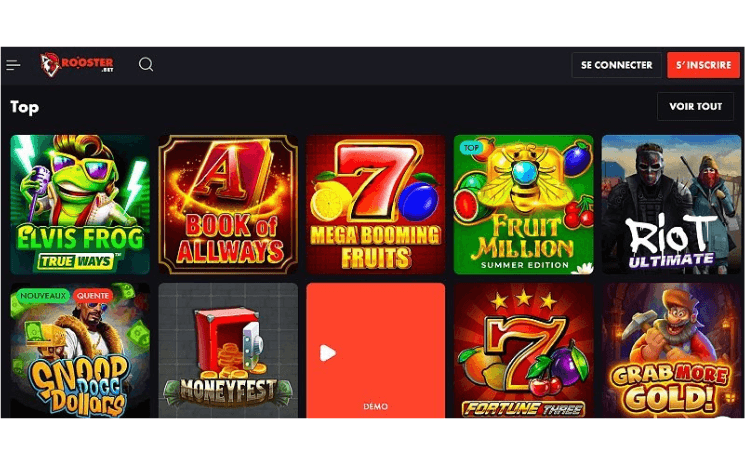Select Moneyfest game thumbnail

click(x=228, y=351)
